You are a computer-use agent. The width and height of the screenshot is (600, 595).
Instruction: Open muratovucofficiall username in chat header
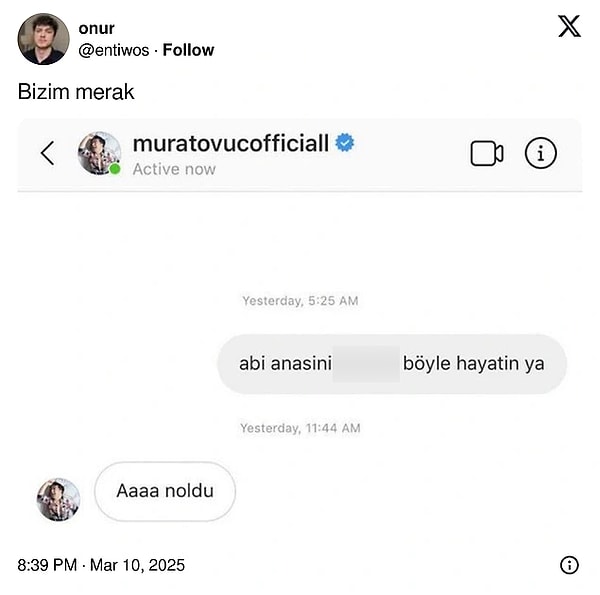(x=231, y=144)
